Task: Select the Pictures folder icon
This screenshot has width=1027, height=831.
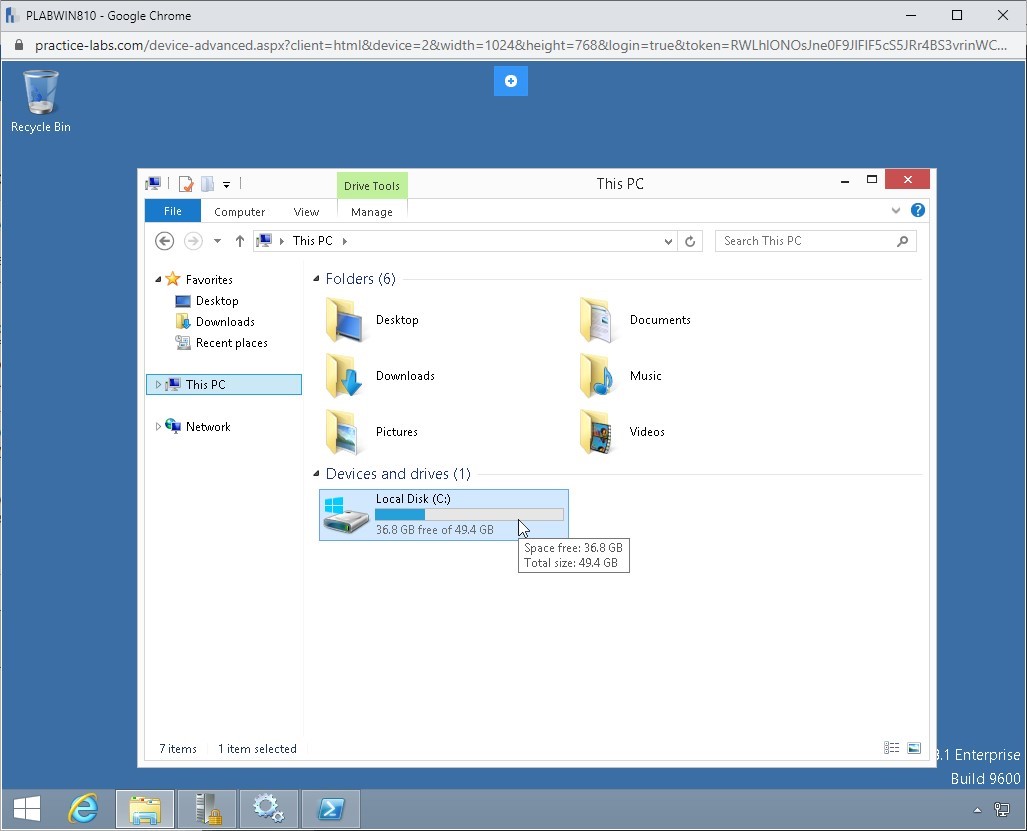Action: coord(344,432)
